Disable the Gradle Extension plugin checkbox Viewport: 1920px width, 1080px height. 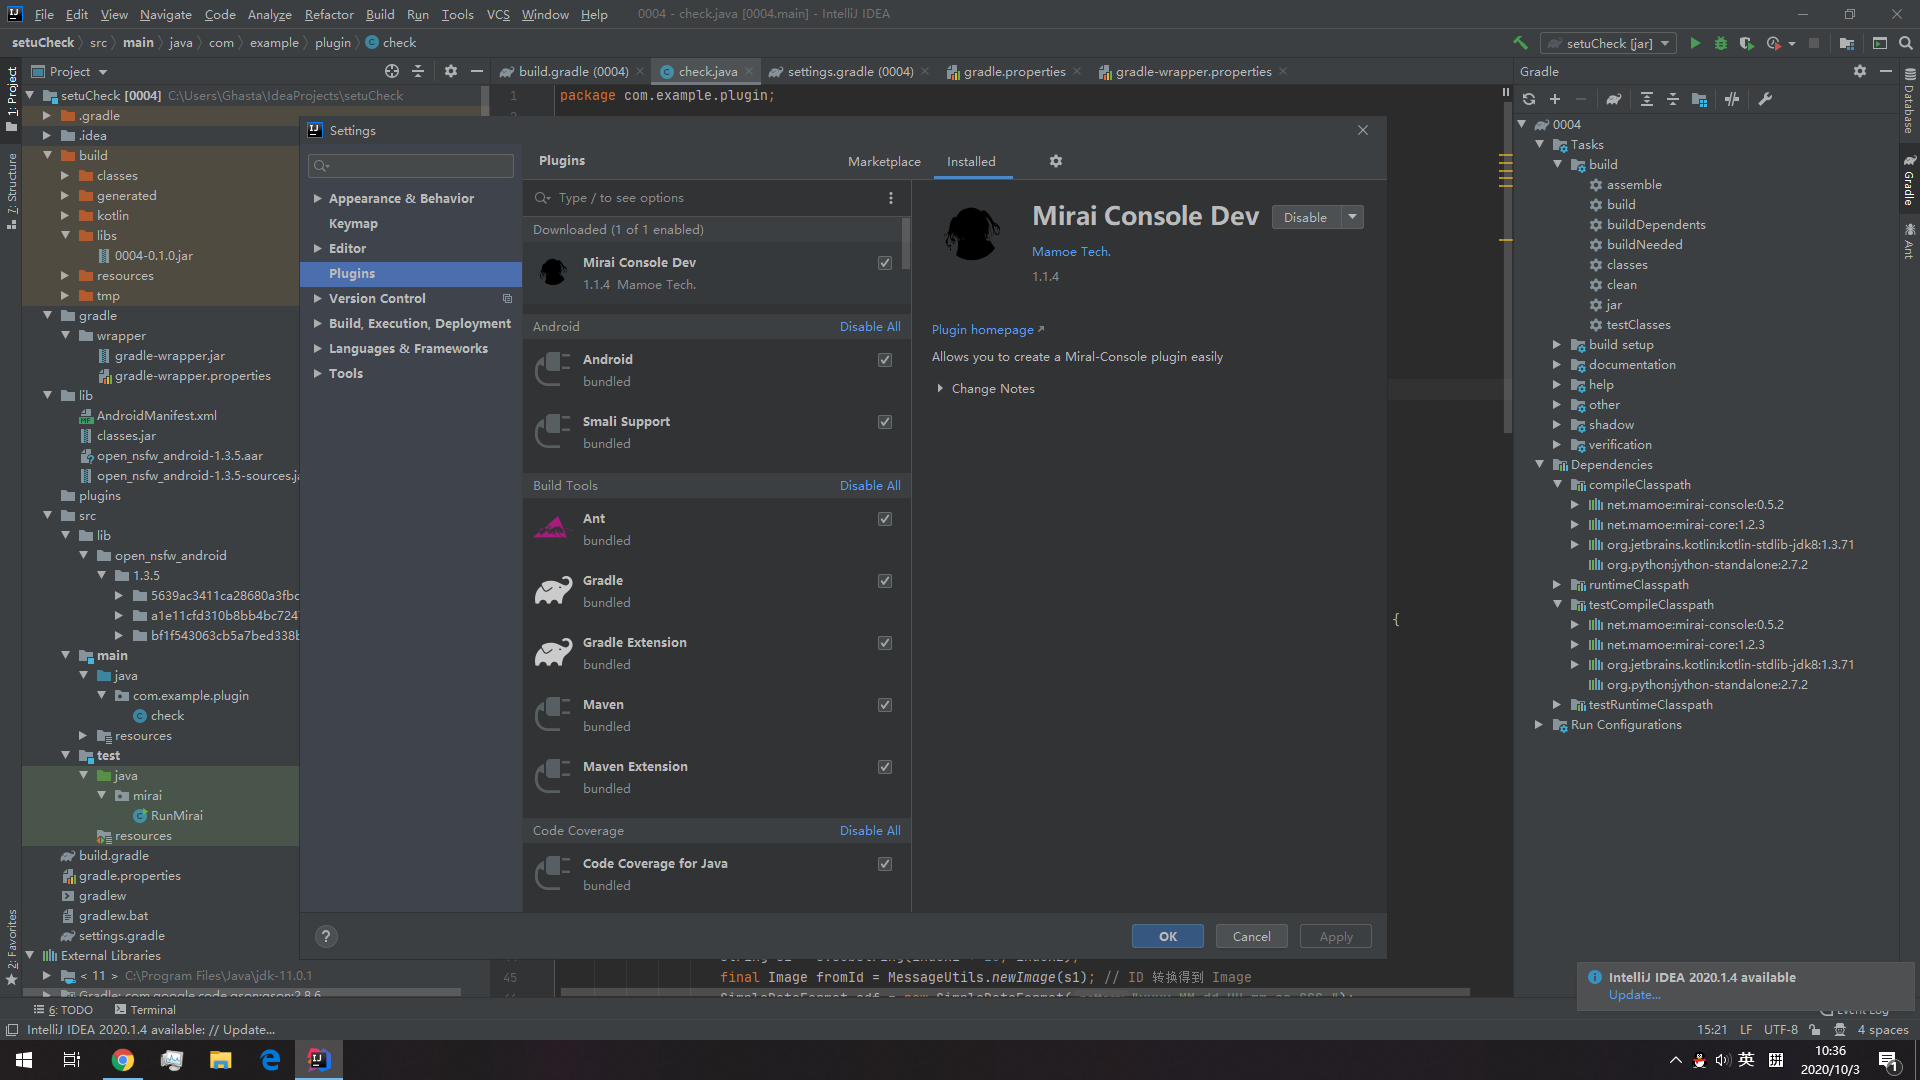click(885, 643)
